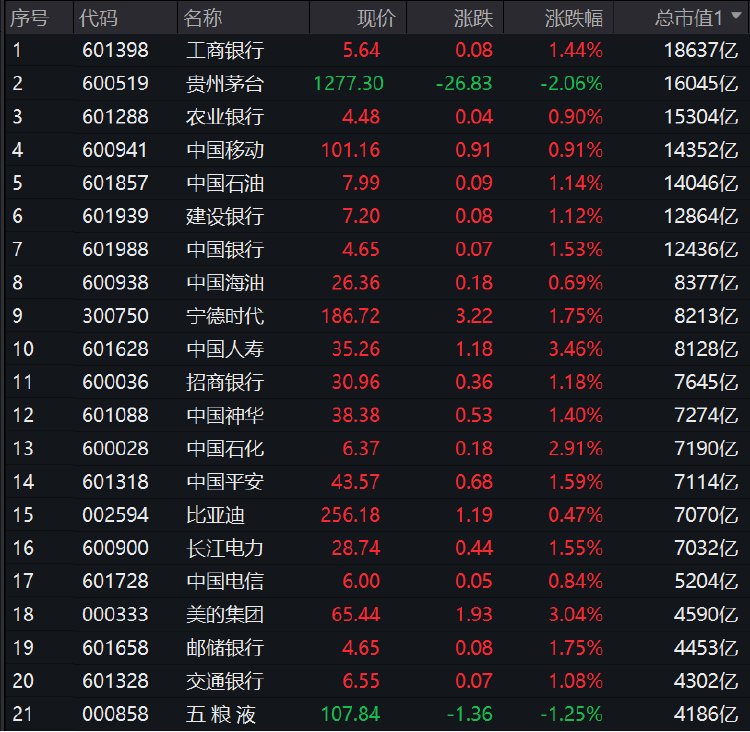Select stock name 宁德时代

click(225, 316)
